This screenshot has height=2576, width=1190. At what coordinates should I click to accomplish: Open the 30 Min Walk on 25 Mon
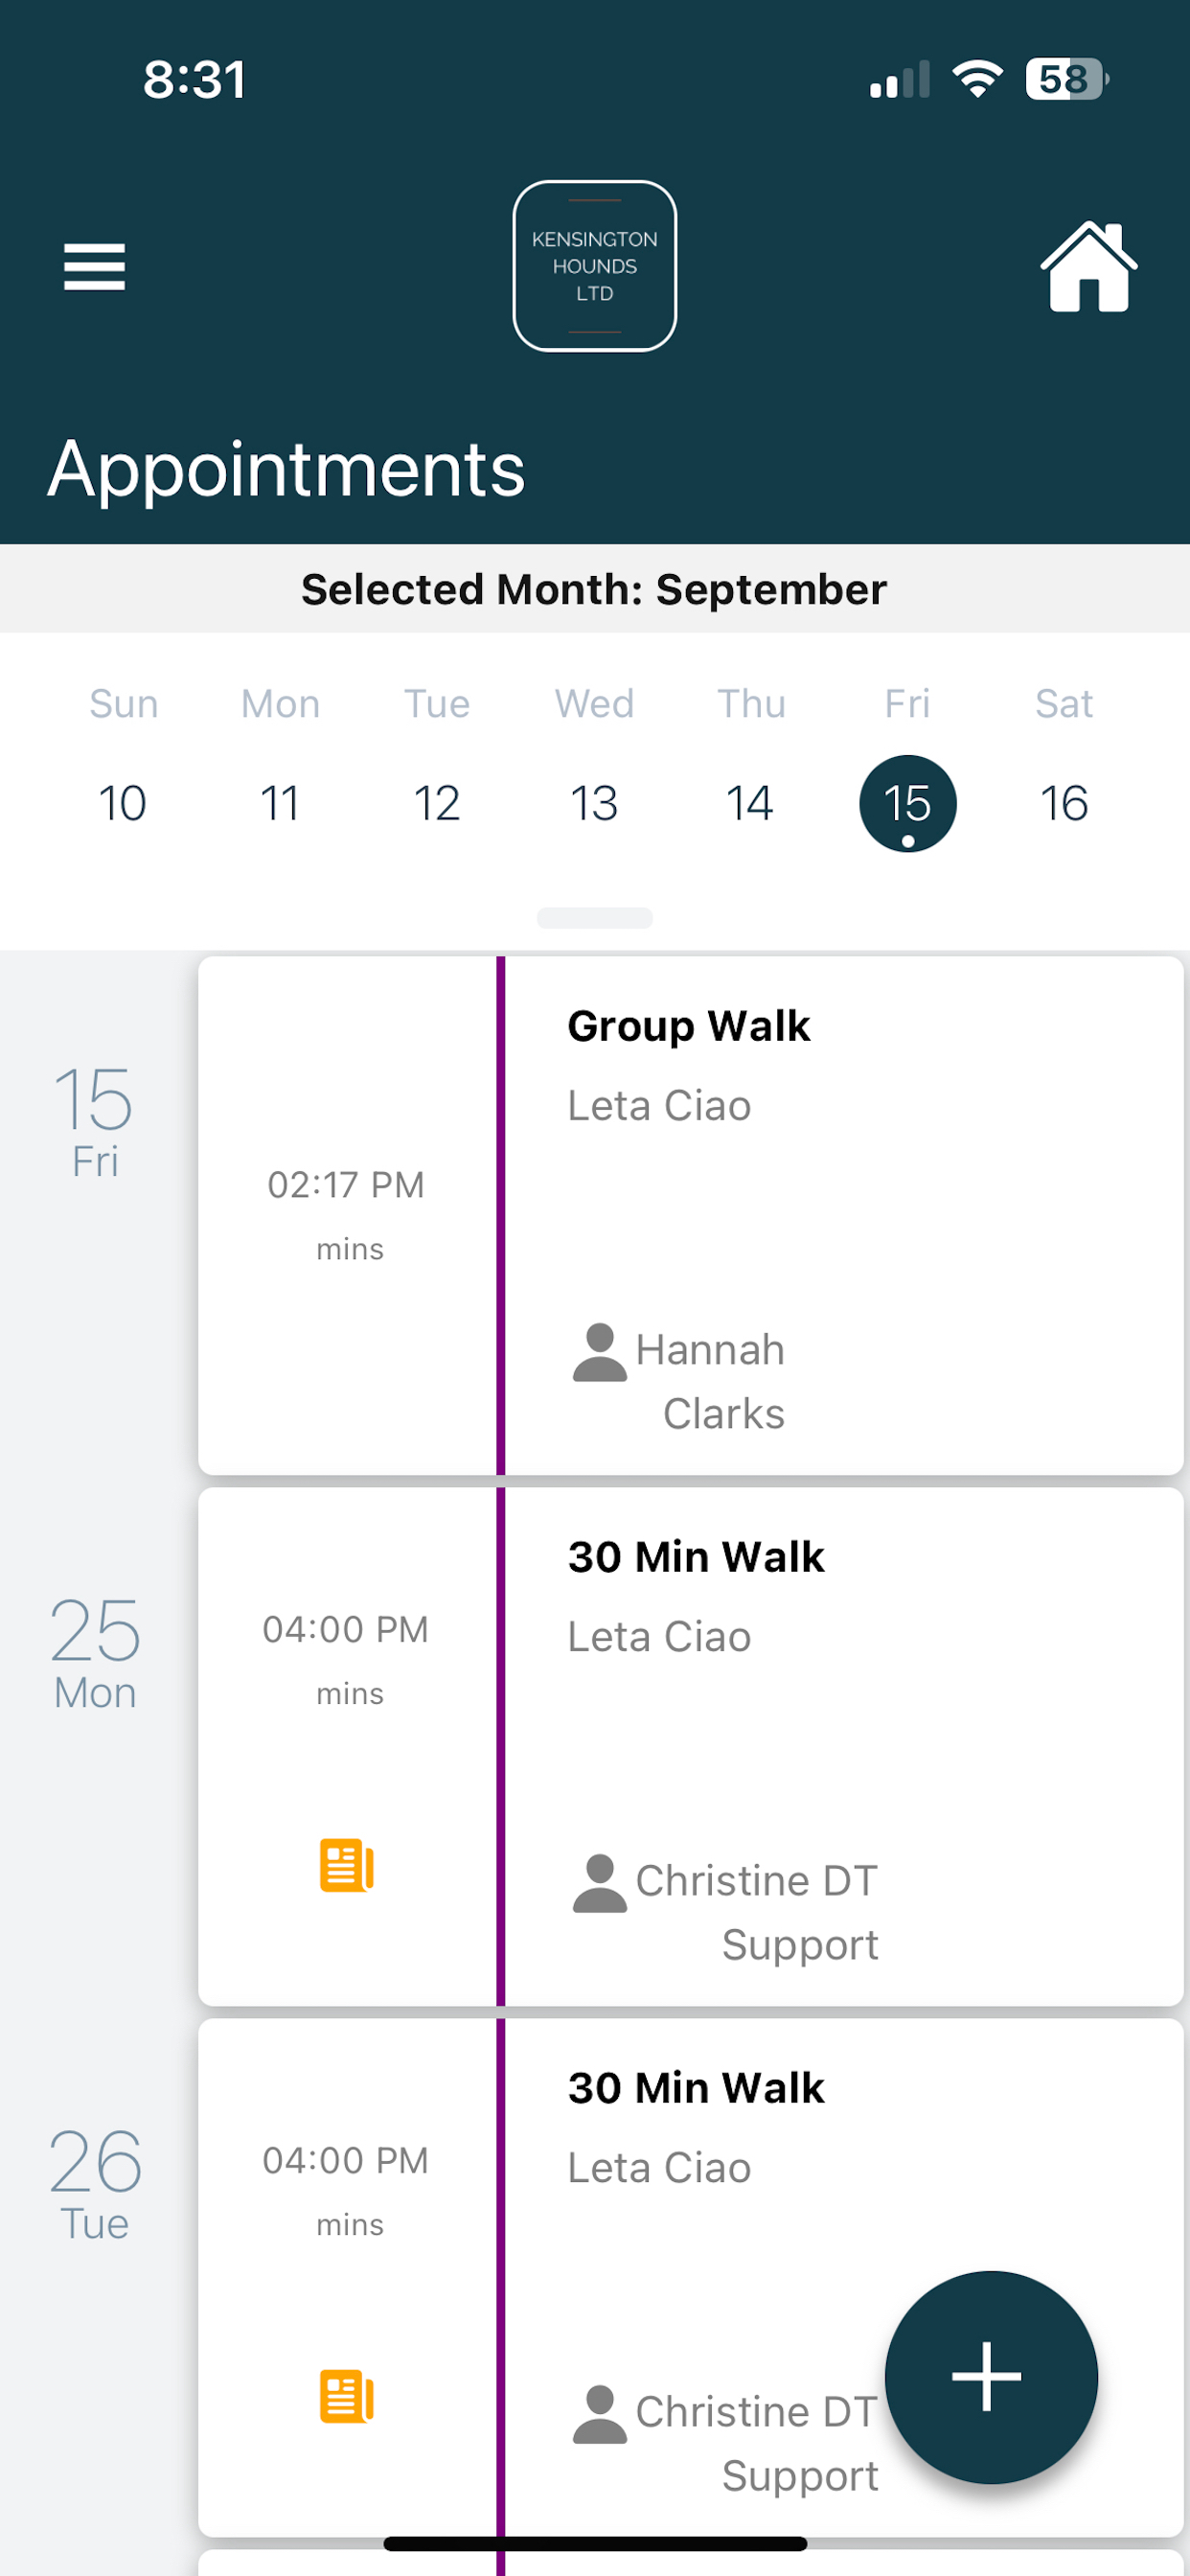pos(690,1746)
